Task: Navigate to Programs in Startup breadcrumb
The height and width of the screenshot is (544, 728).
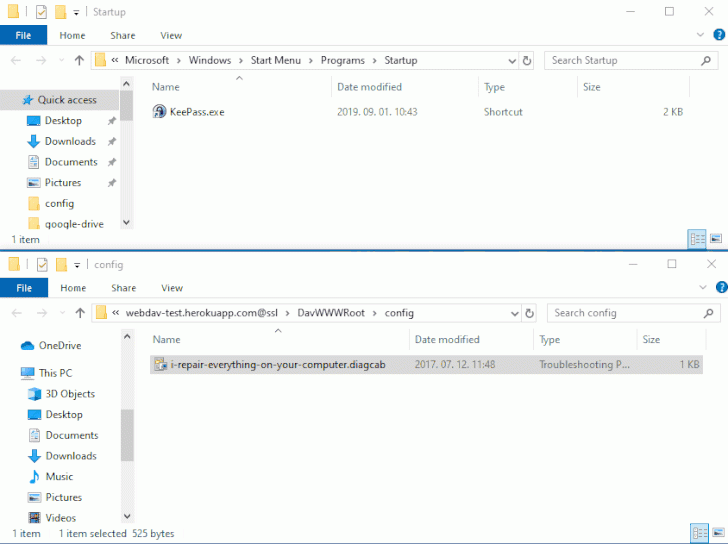Action: pyautogui.click(x=343, y=60)
